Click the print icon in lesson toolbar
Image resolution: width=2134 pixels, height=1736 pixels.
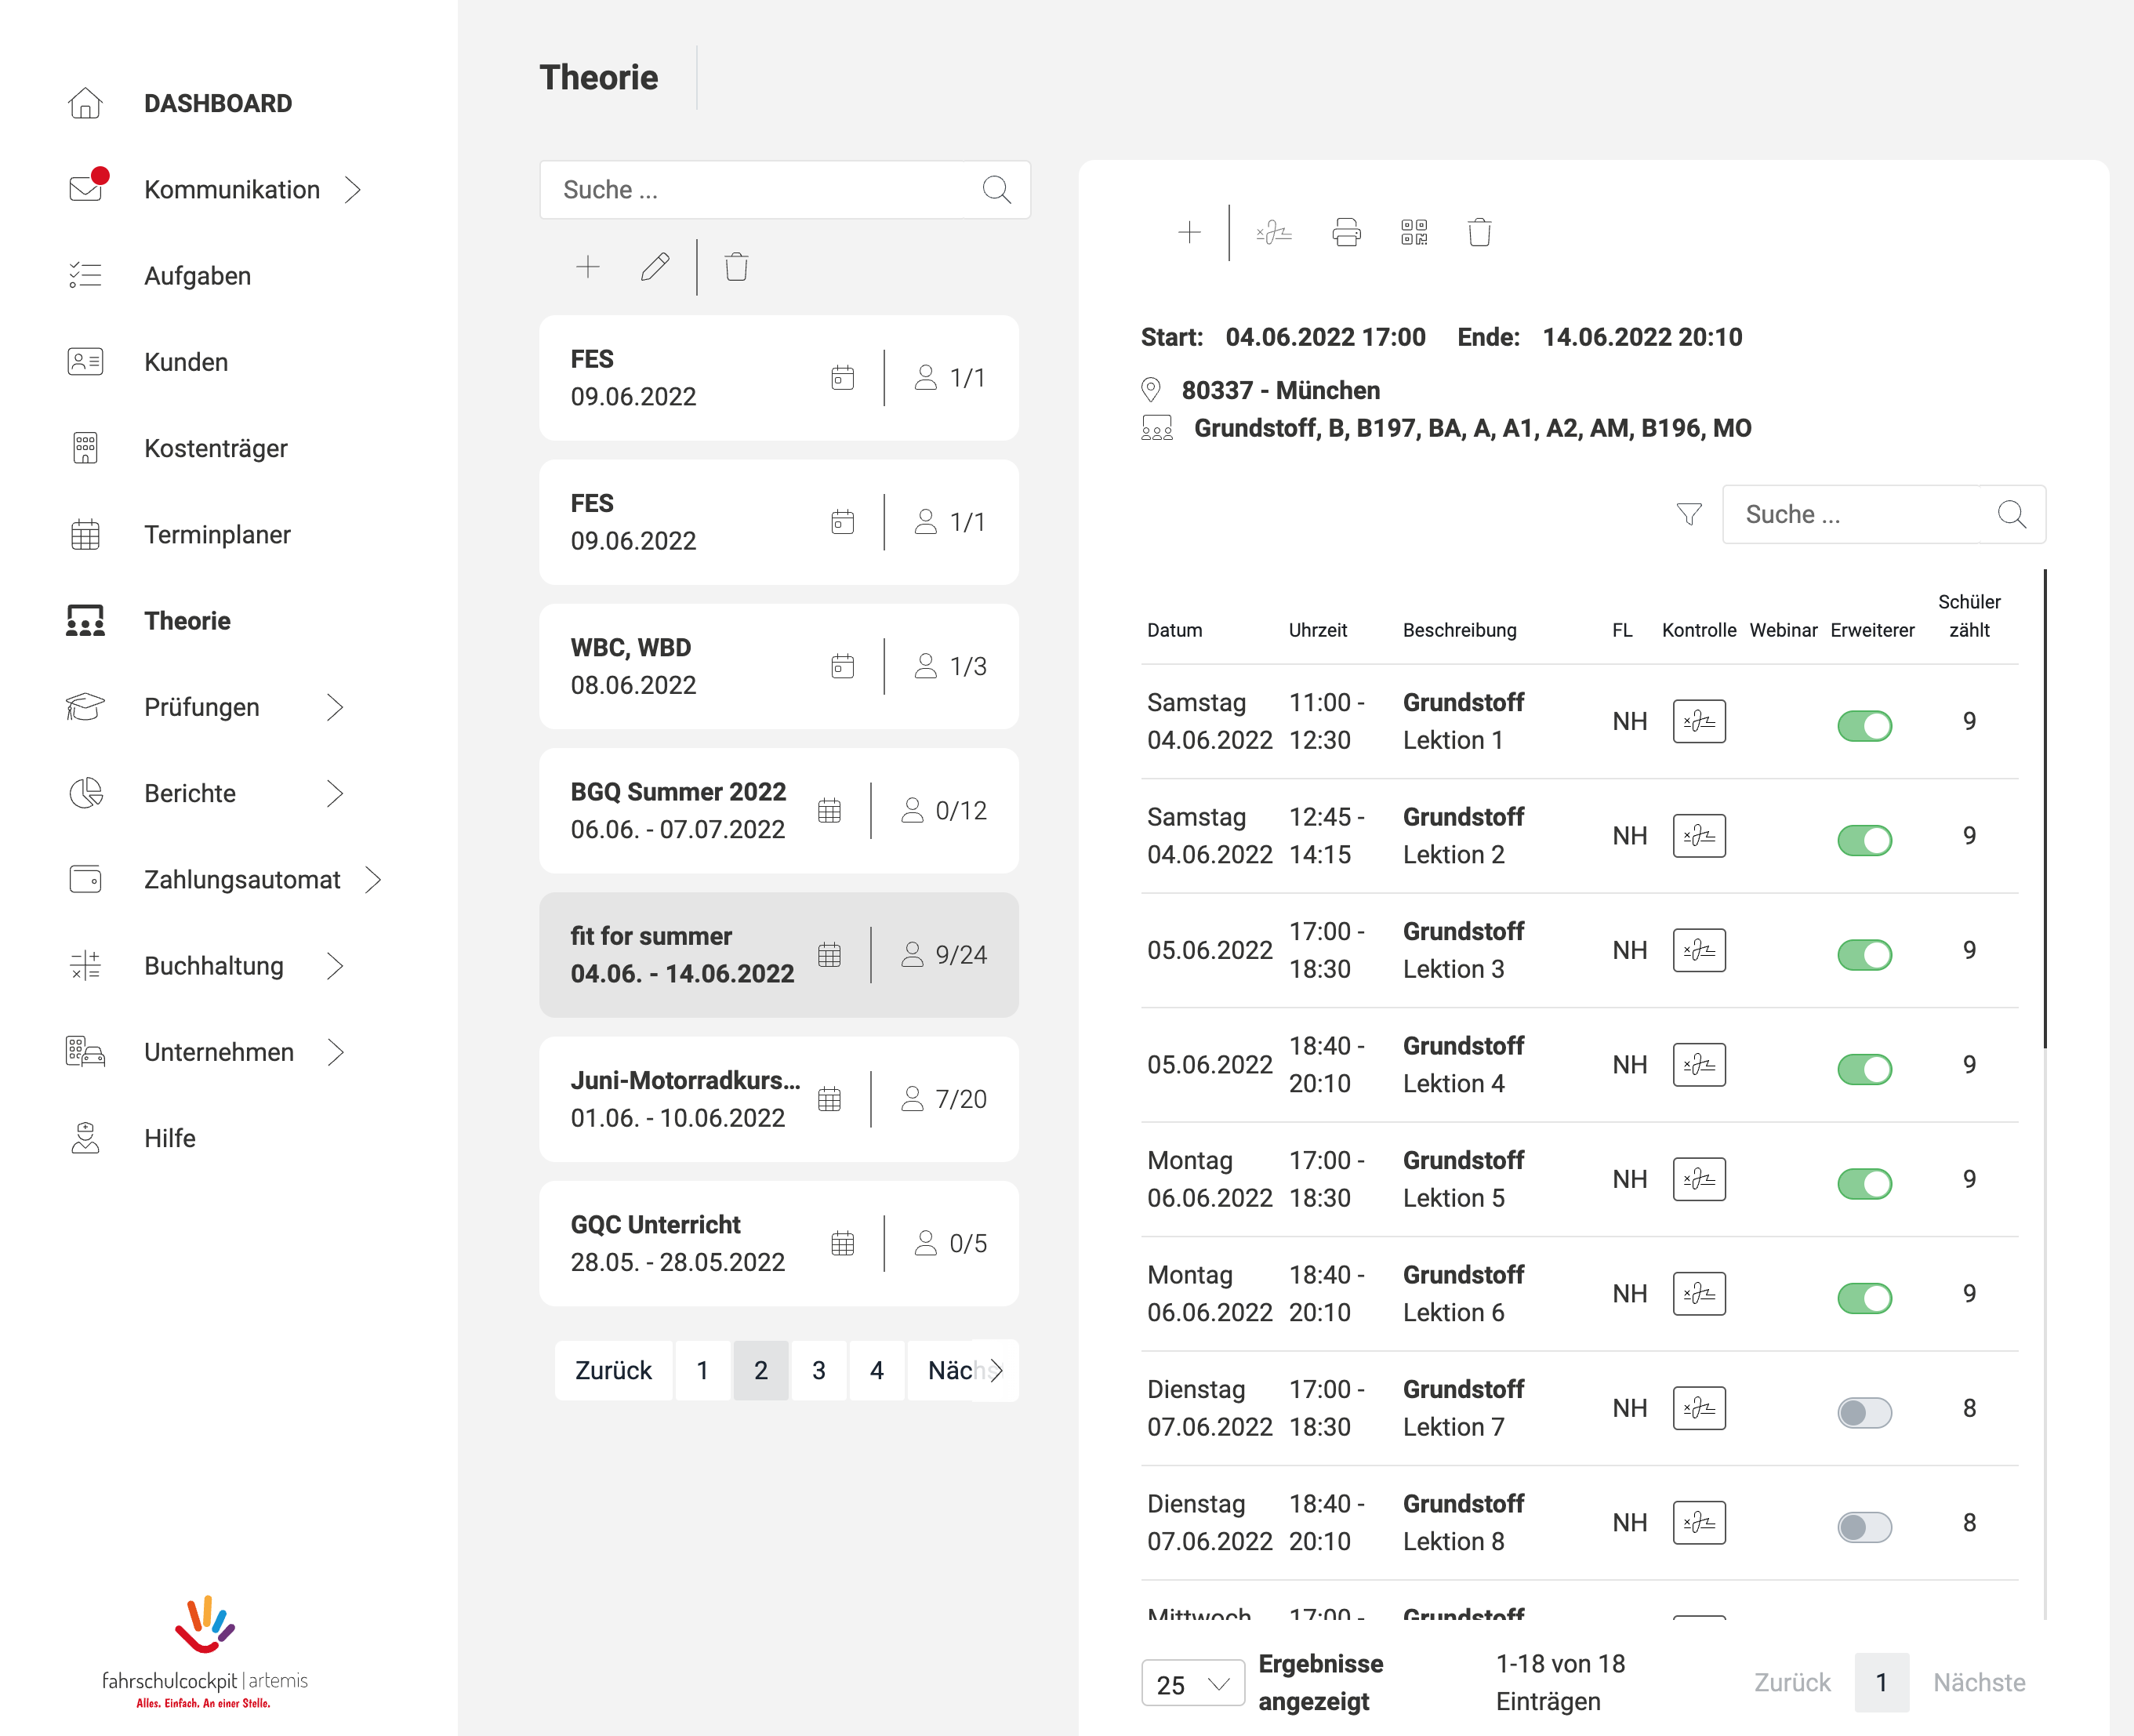(x=1346, y=233)
